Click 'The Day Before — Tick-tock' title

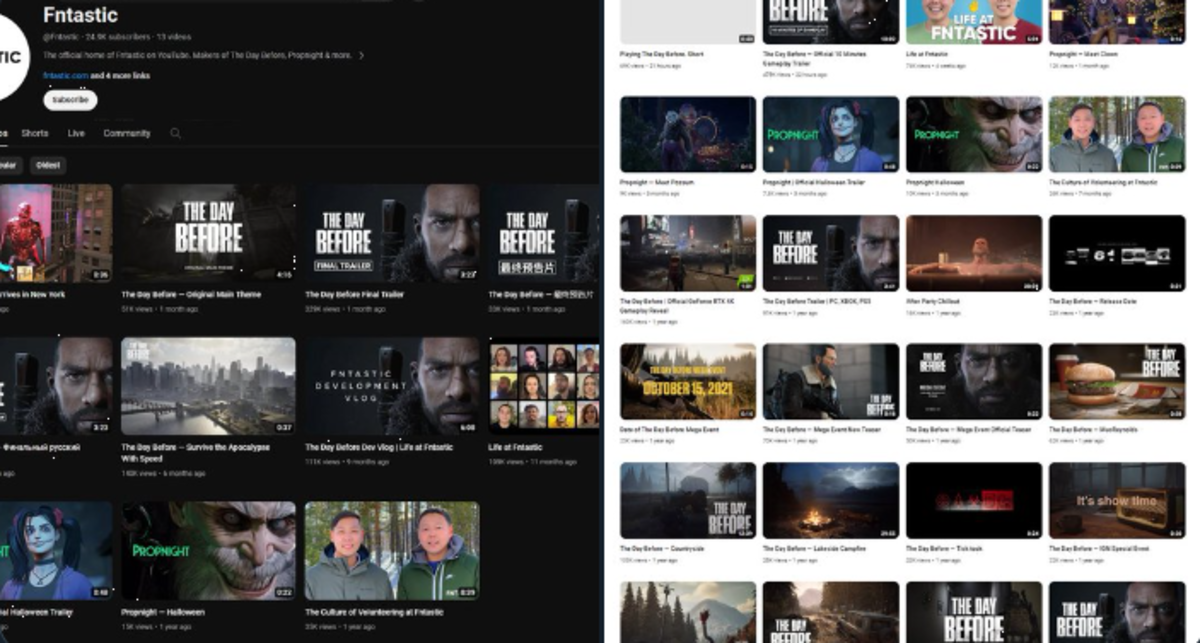pyautogui.click(x=946, y=549)
